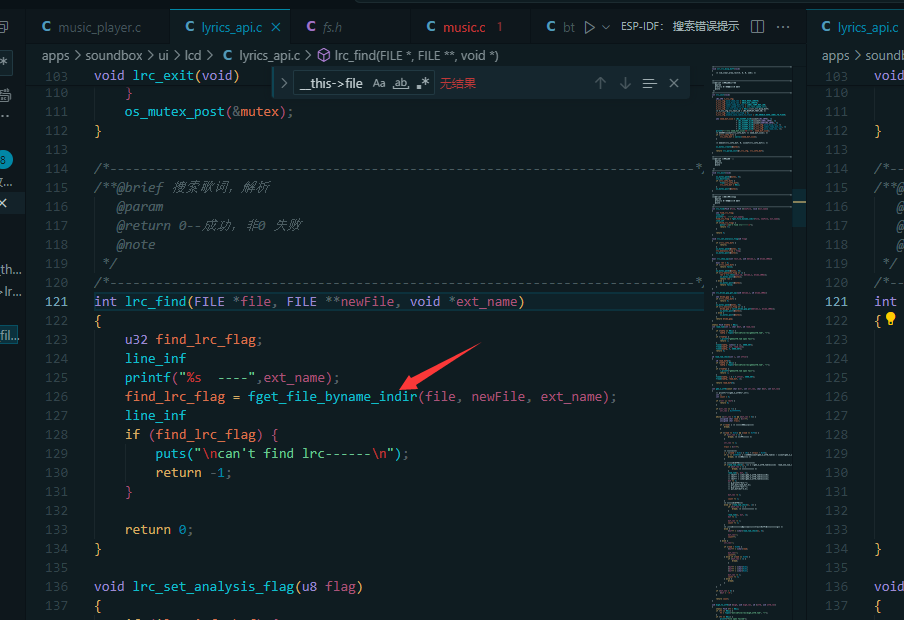904x620 pixels.
Task: Click Find in Selection icon
Action: pyautogui.click(x=650, y=84)
